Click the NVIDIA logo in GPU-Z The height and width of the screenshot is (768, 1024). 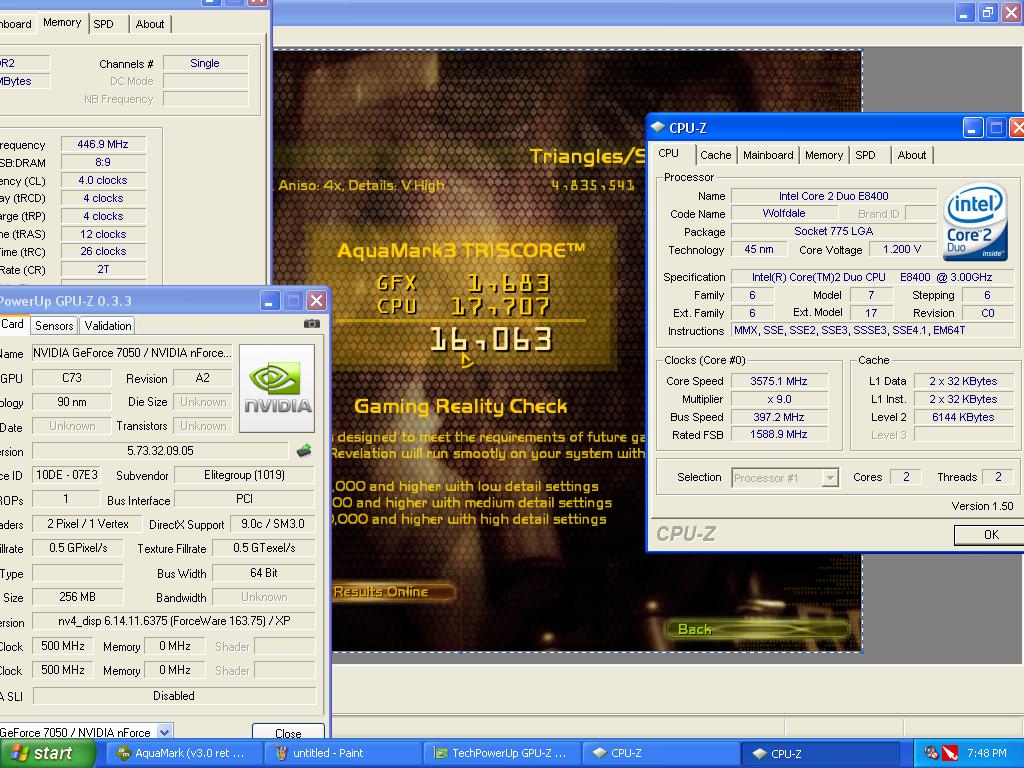click(277, 389)
